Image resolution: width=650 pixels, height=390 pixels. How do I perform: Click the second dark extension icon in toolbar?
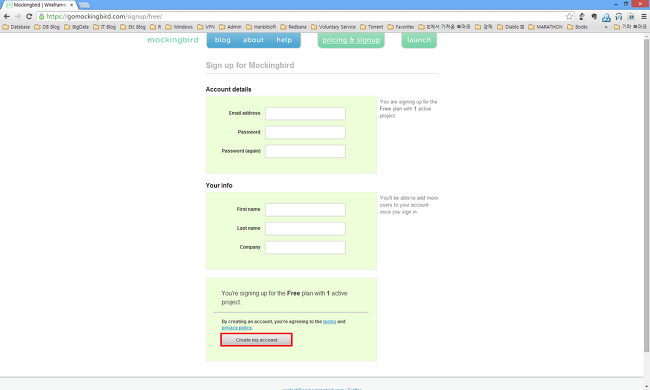594,17
